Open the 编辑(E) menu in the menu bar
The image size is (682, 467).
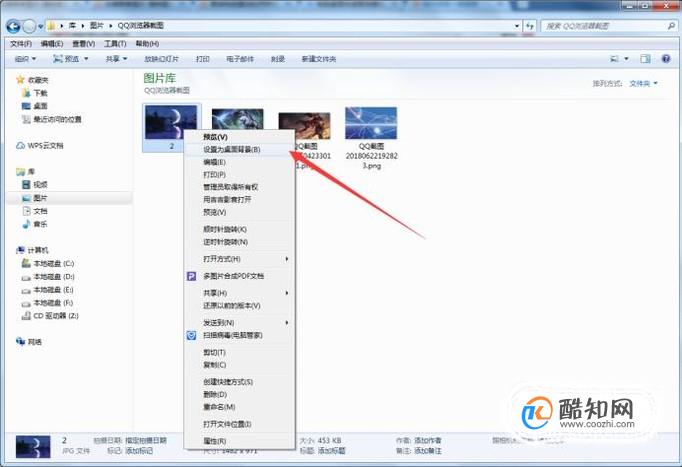pyautogui.click(x=52, y=44)
